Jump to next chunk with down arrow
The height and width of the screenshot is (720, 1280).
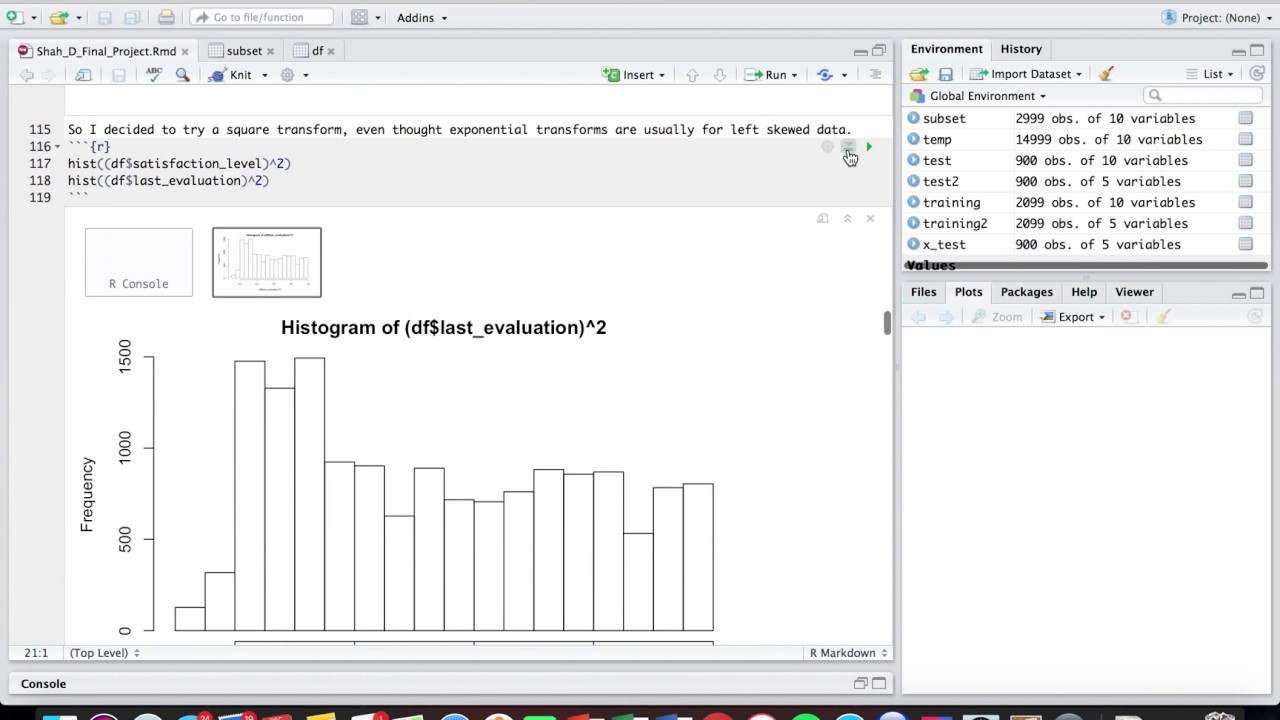point(719,75)
